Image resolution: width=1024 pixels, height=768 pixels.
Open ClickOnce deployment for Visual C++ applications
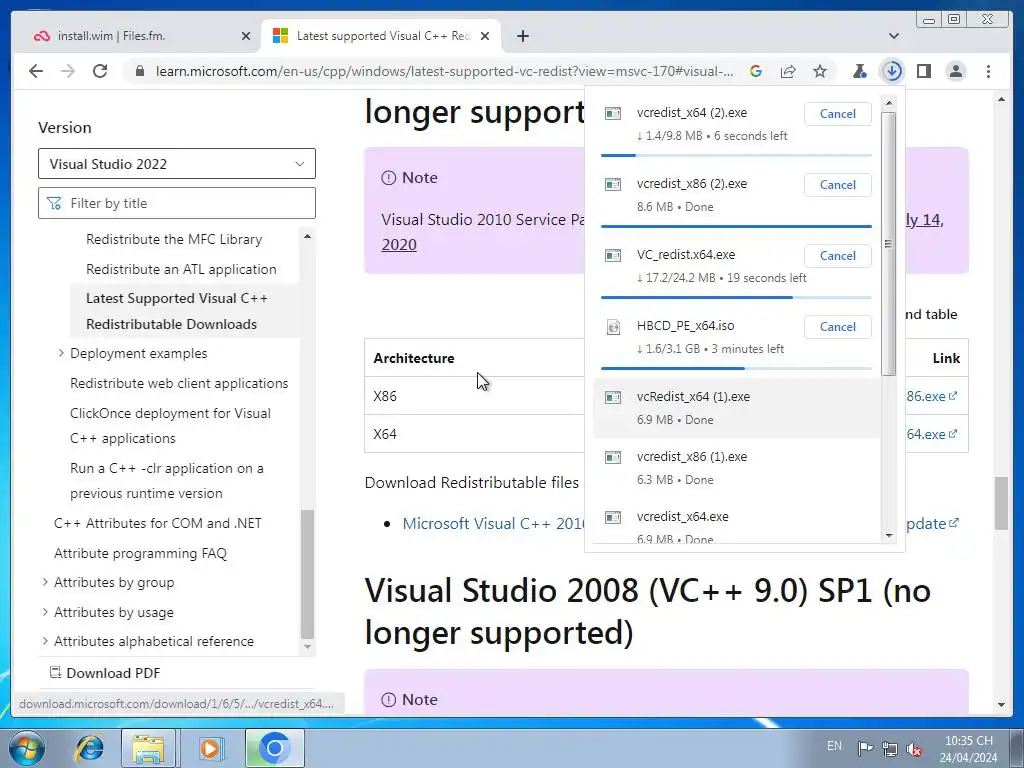click(x=170, y=426)
